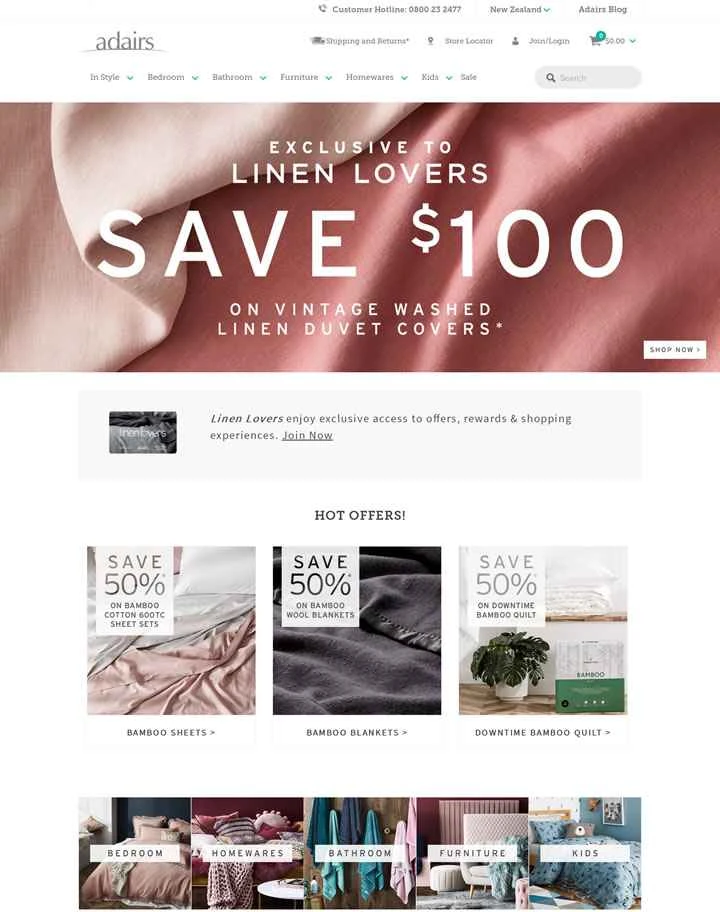Expand the New Zealand country dropdown

(519, 9)
